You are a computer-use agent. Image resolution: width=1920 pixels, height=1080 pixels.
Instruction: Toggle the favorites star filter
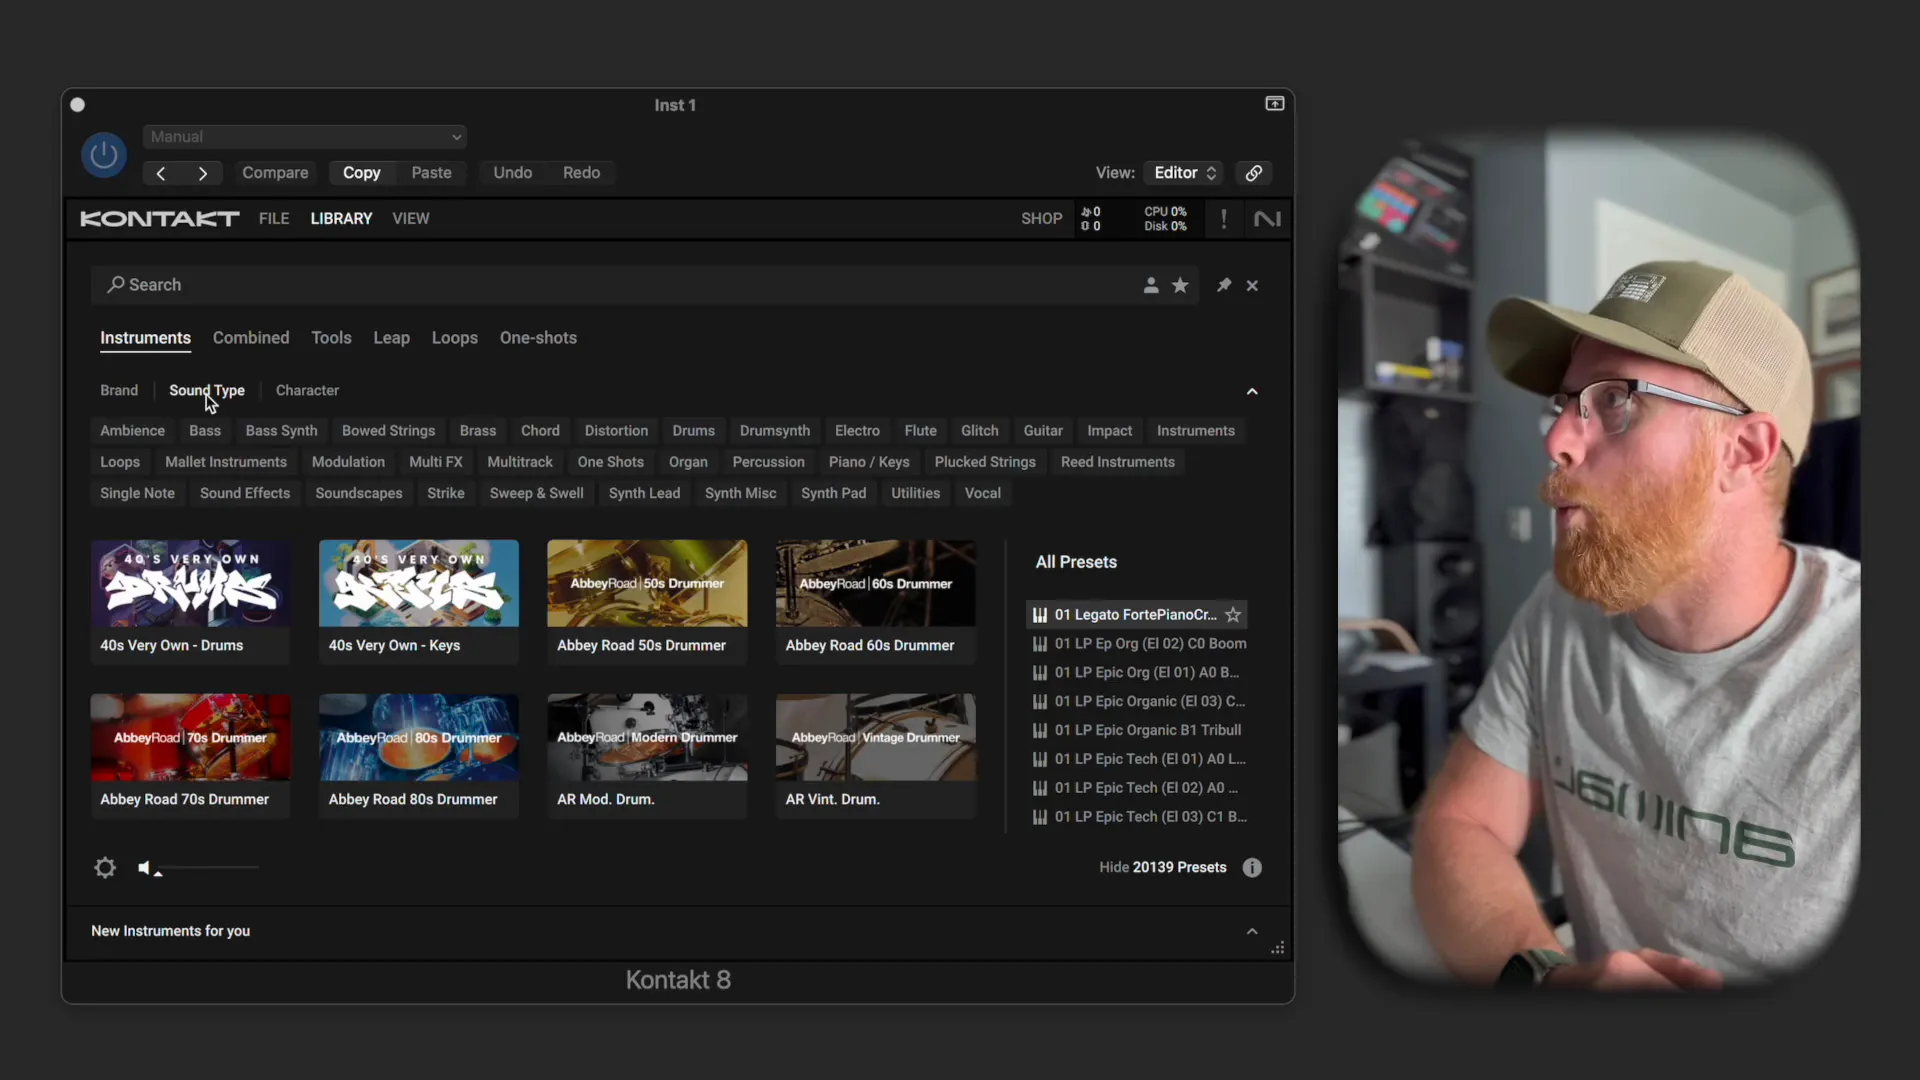click(1180, 286)
